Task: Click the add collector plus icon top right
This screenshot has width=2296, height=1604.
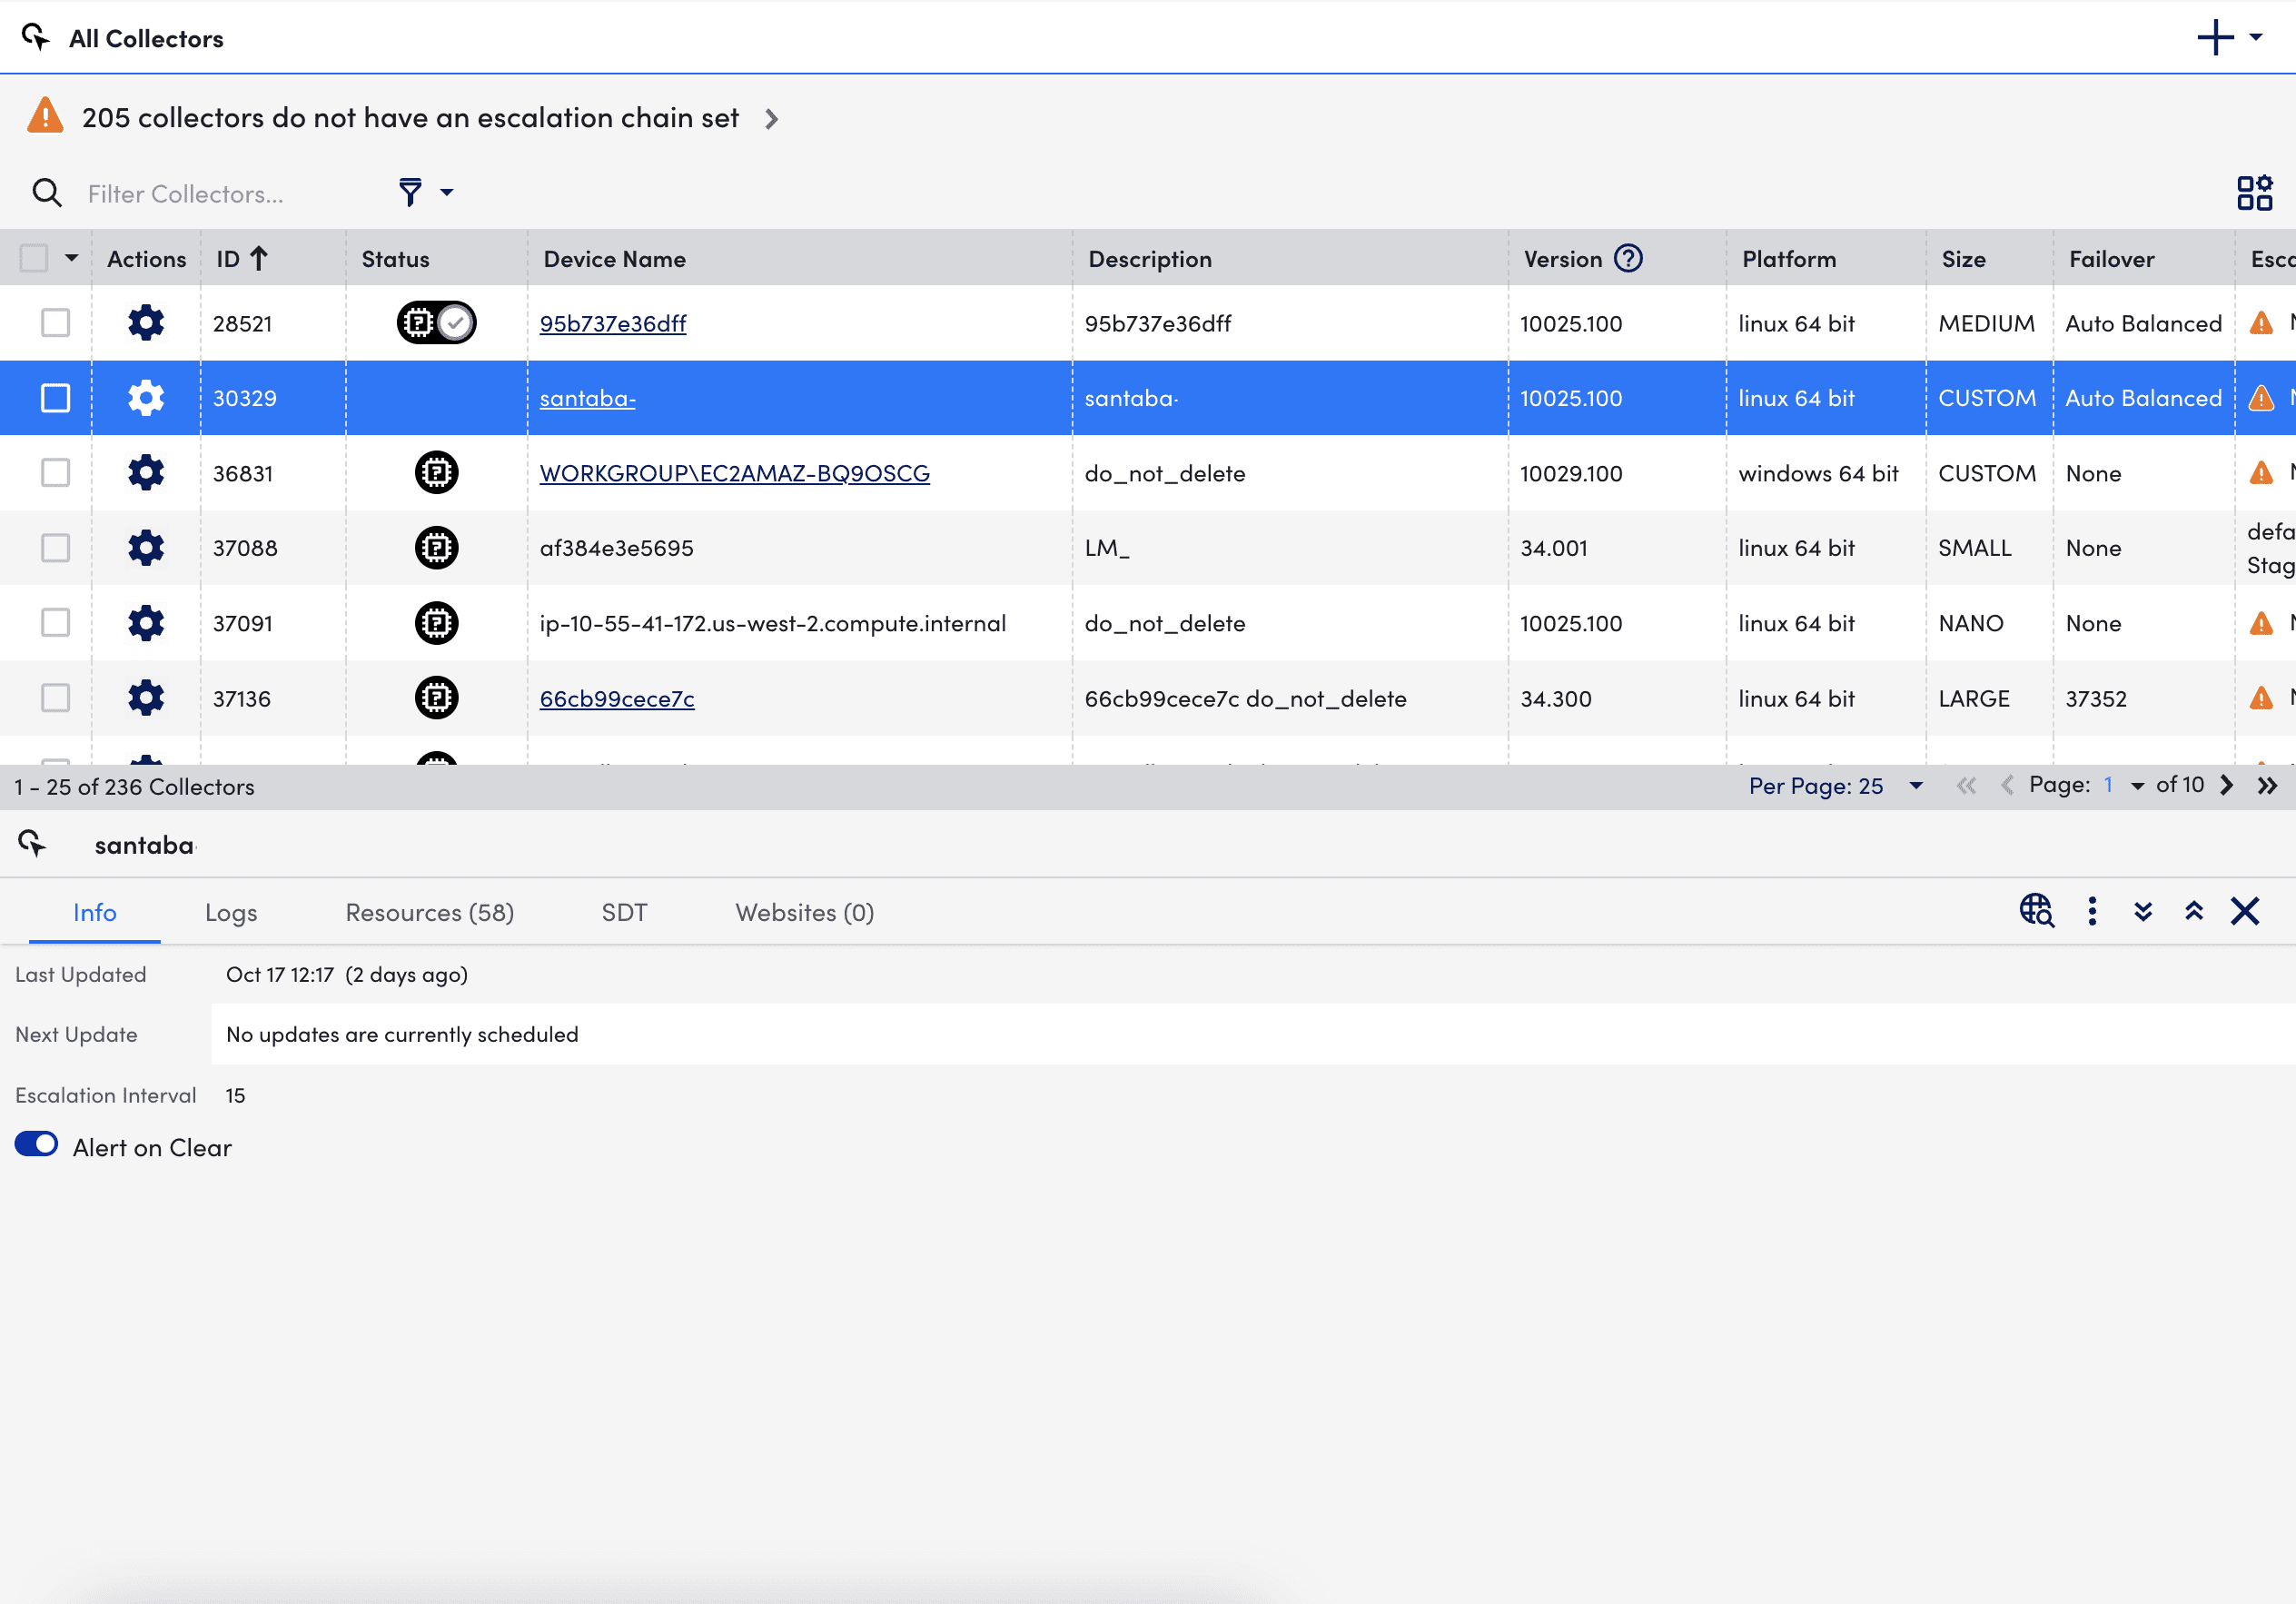Action: [x=2216, y=35]
